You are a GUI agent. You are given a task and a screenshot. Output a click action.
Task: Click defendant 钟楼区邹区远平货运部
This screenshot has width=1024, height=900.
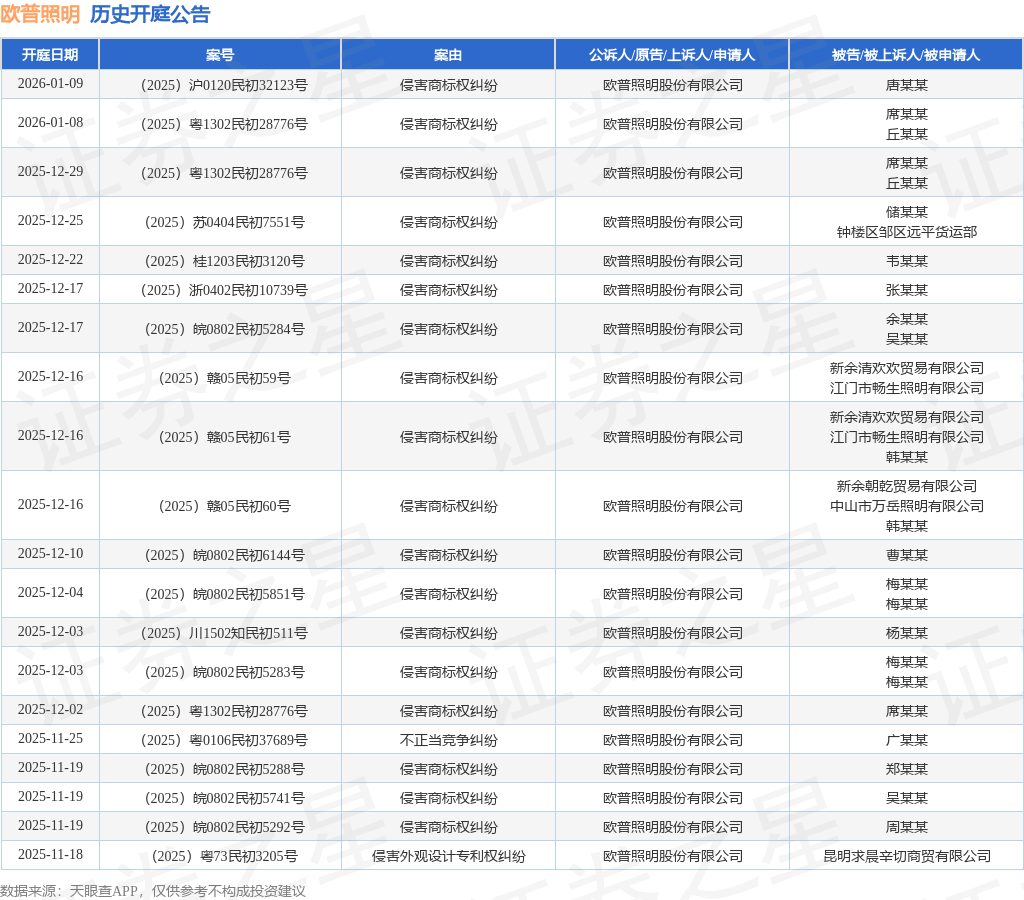coord(906,232)
